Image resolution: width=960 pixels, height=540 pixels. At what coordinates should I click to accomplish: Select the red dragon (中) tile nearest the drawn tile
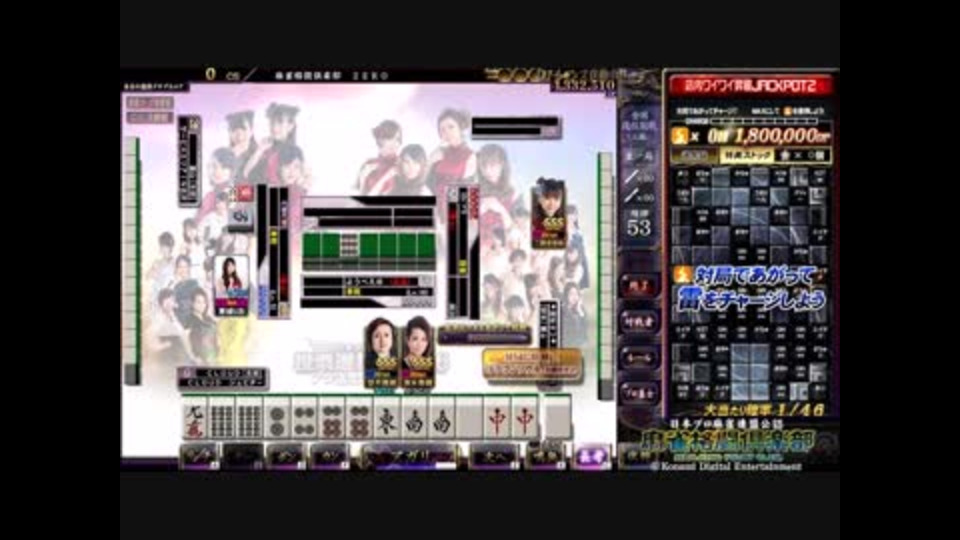coord(525,418)
